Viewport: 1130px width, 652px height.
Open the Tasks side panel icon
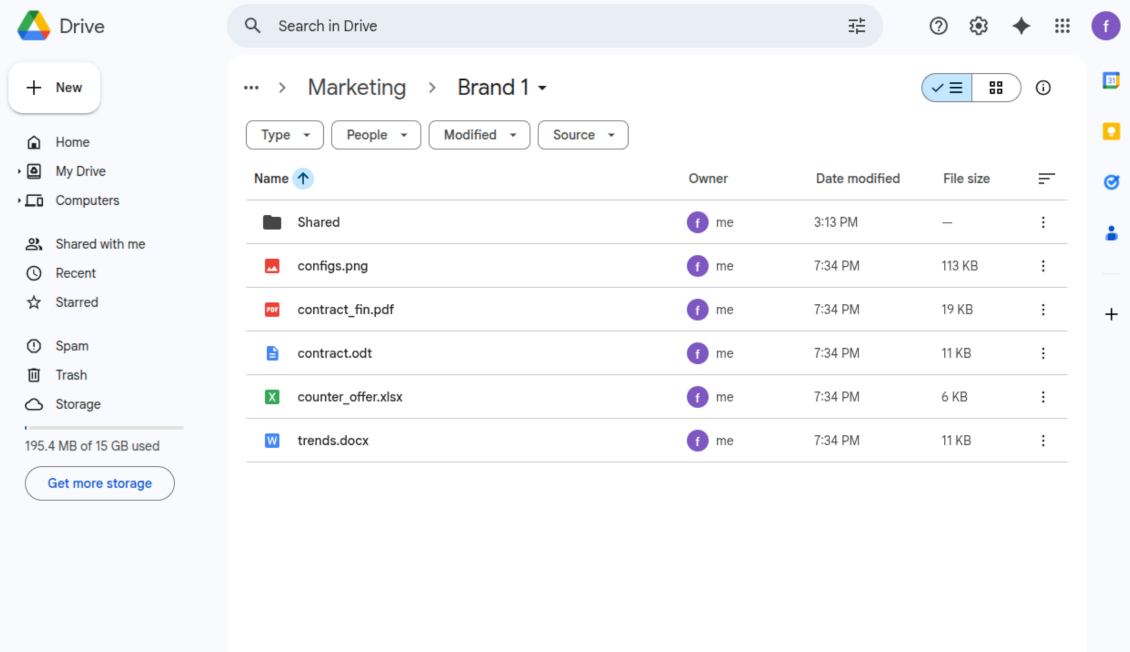[1110, 182]
